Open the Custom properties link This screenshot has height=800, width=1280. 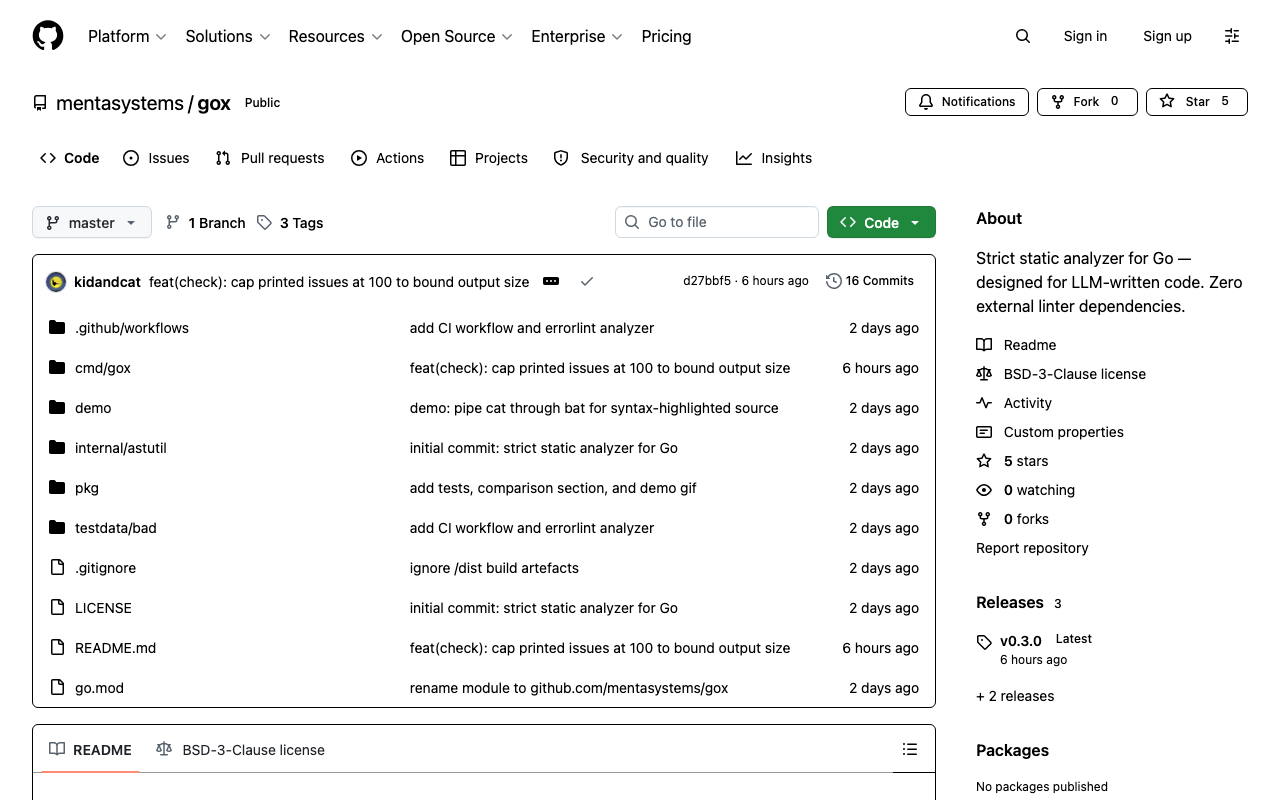[1050, 432]
